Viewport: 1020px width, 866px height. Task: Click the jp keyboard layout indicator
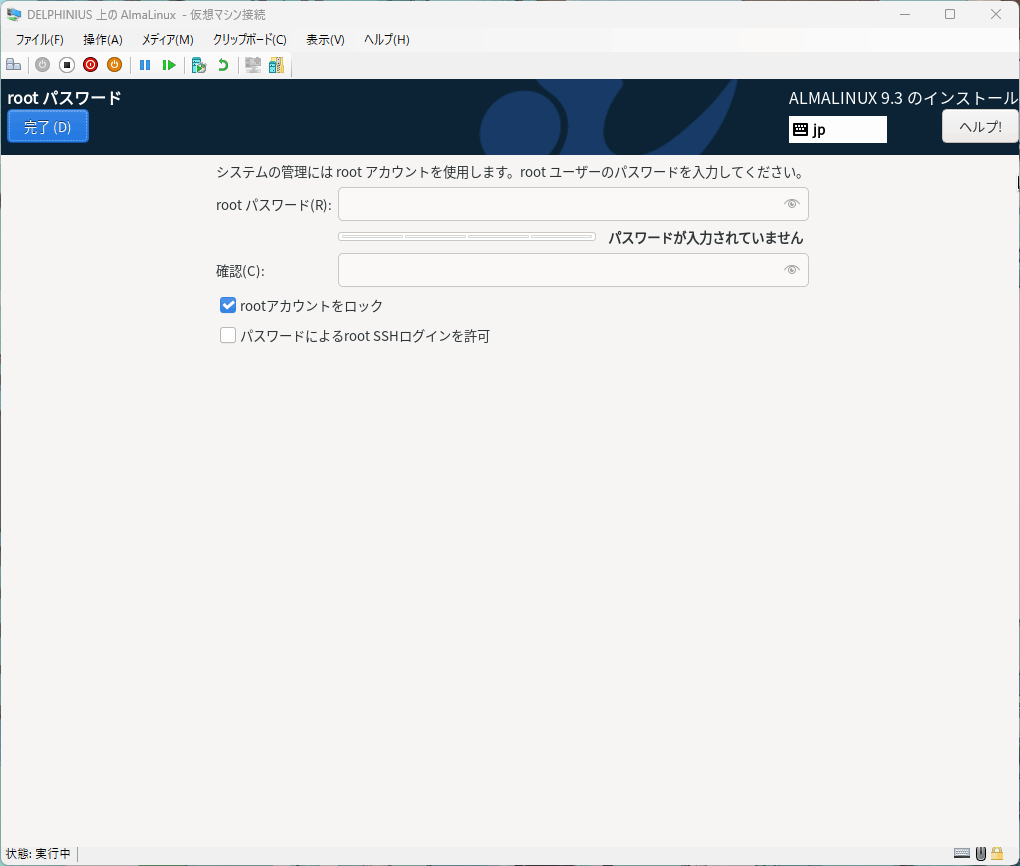[x=838, y=129]
